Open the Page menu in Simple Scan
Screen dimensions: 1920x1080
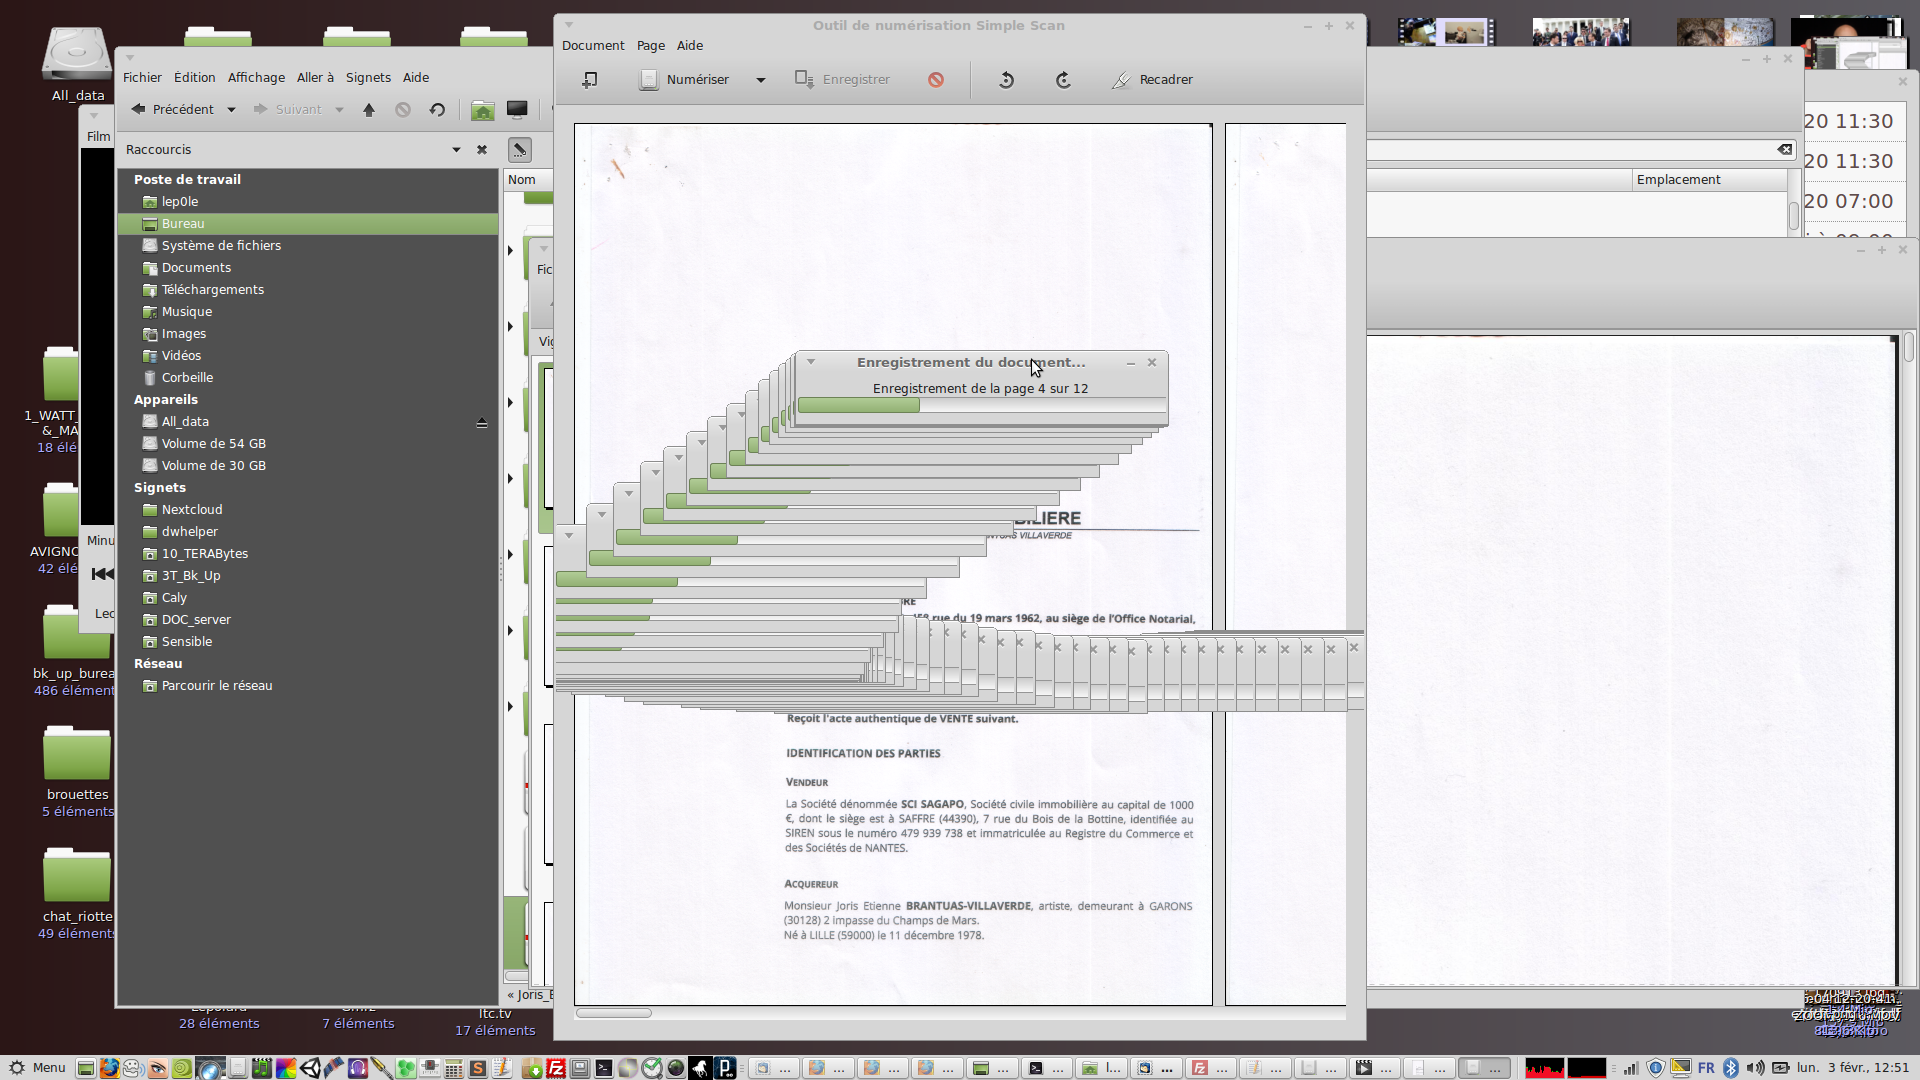650,46
